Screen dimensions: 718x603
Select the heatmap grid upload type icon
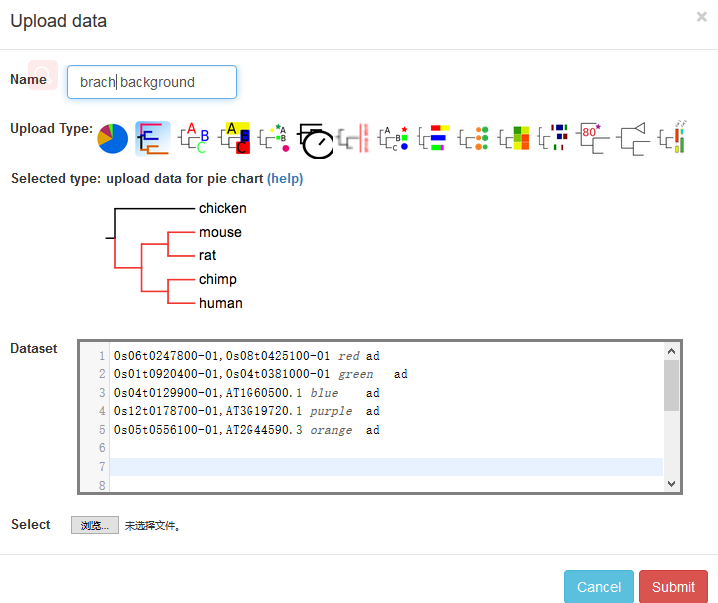point(514,138)
